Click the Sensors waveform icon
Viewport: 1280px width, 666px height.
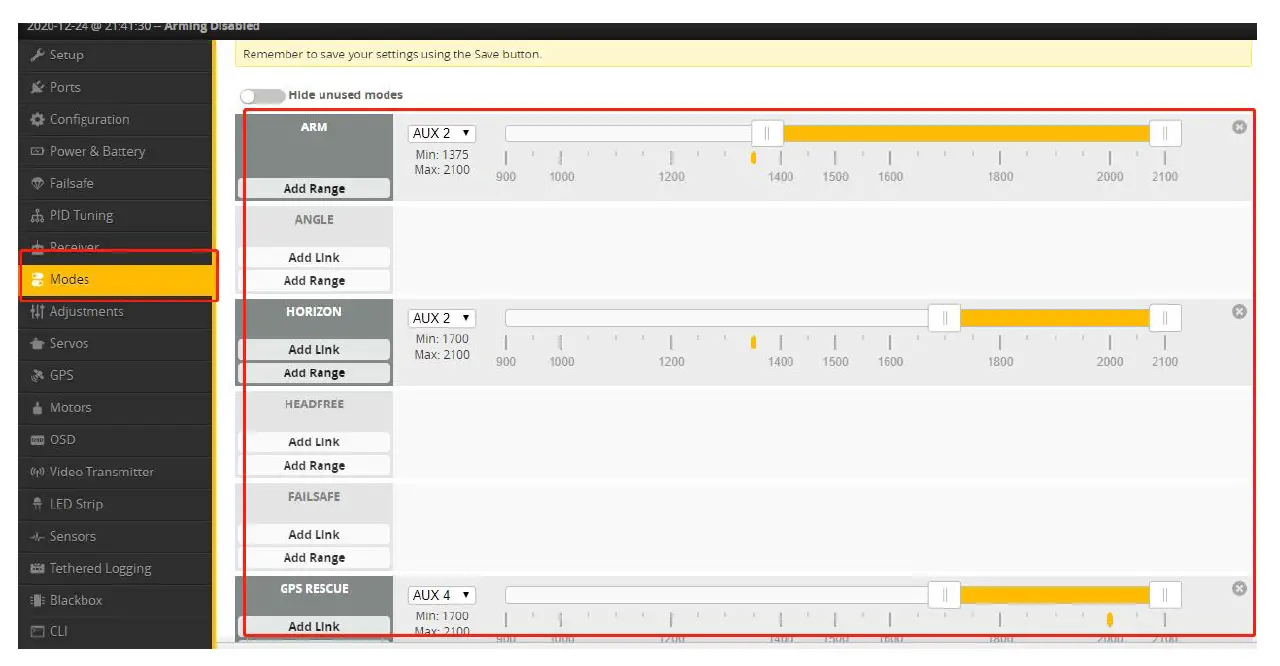point(38,536)
